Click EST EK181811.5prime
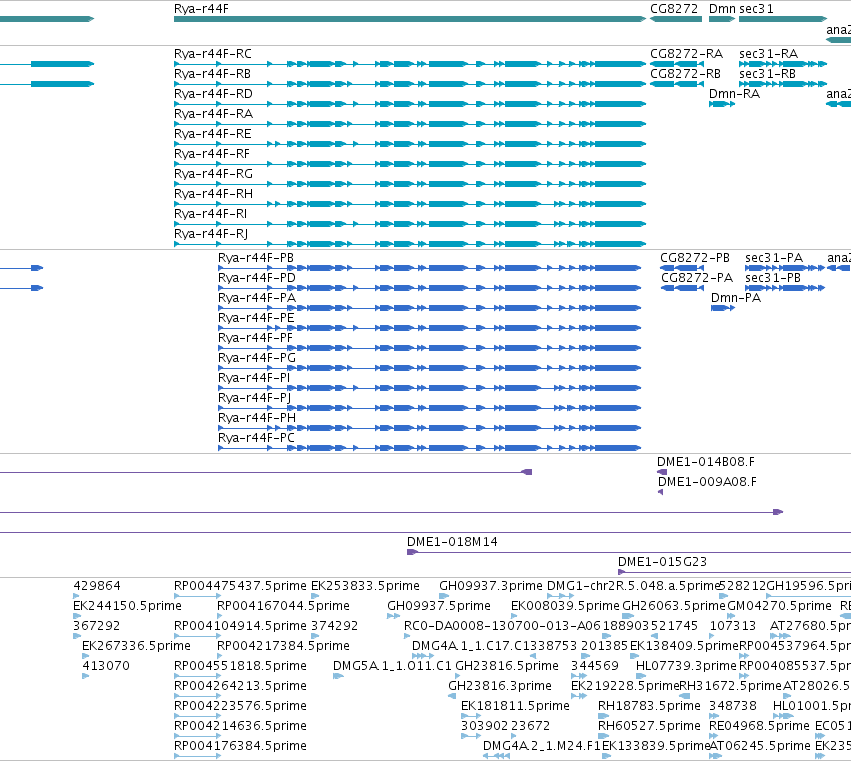 (x=515, y=707)
